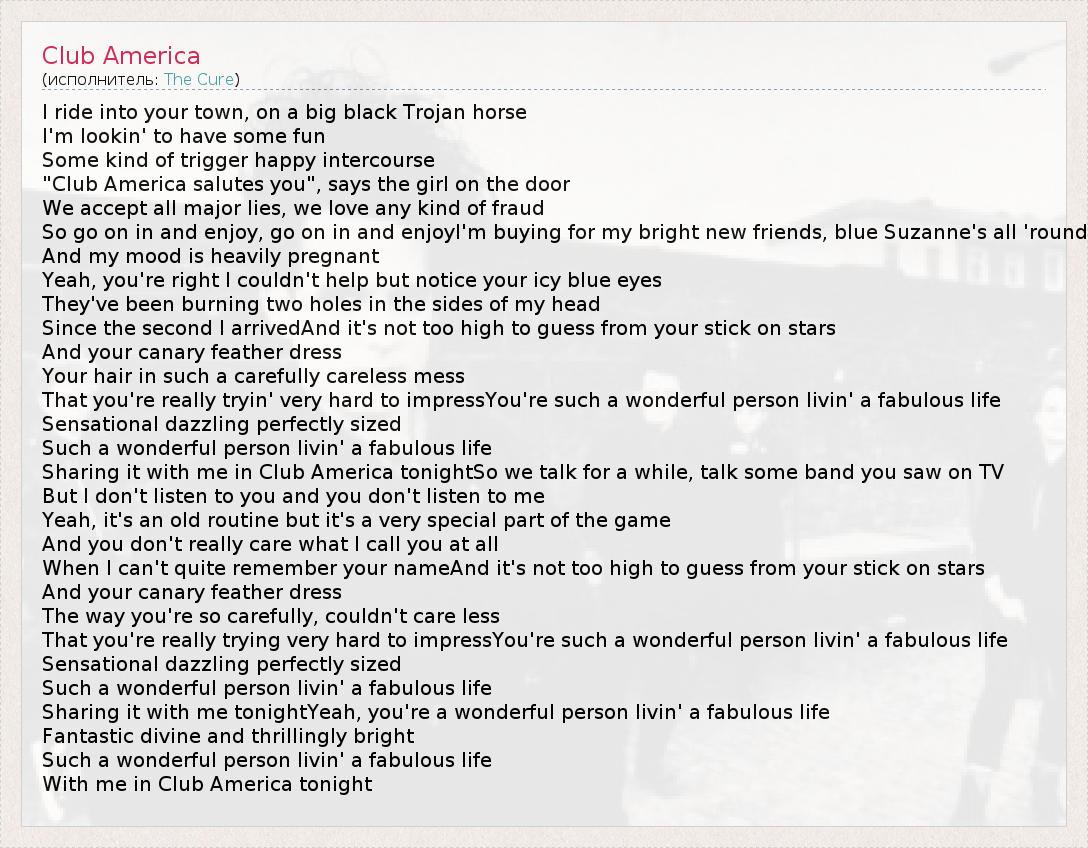
Task: Click the 'We accept all major lies' line
Action: click(293, 208)
